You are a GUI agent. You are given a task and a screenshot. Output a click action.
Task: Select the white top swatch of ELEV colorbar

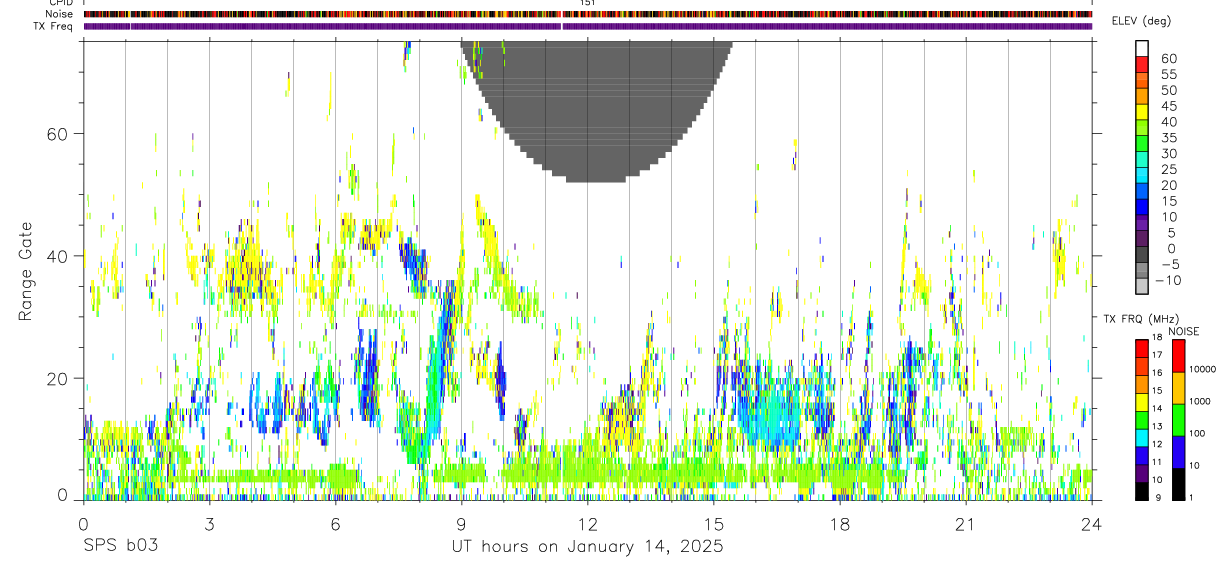point(1144,49)
